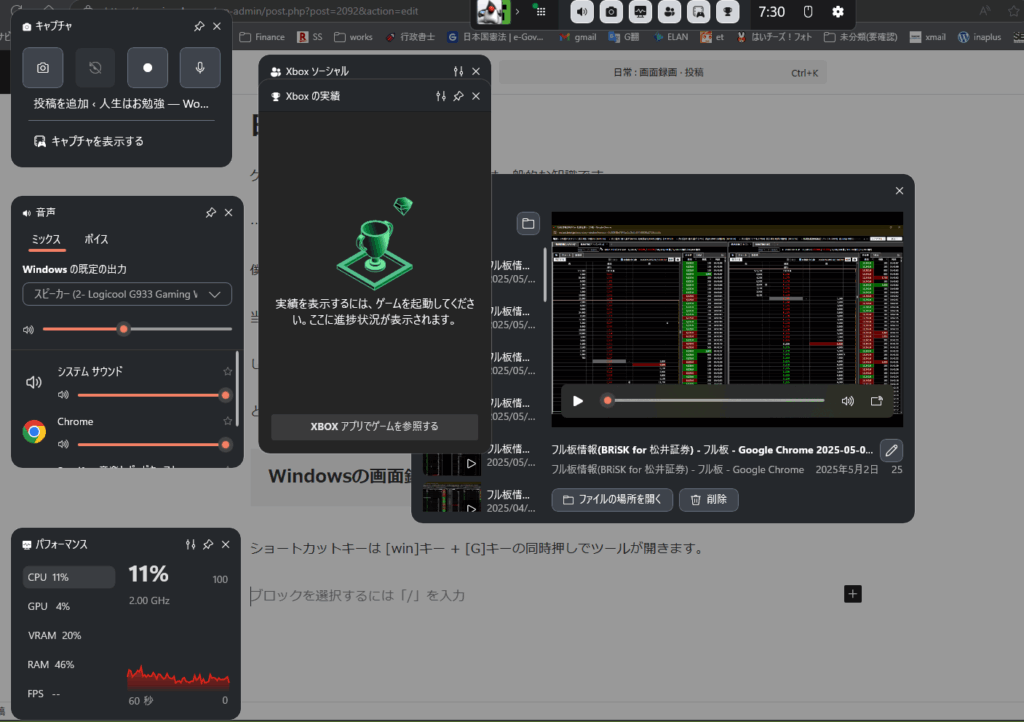Open Xbox の実績 widget options
Viewport: 1024px width, 722px height.
441,97
